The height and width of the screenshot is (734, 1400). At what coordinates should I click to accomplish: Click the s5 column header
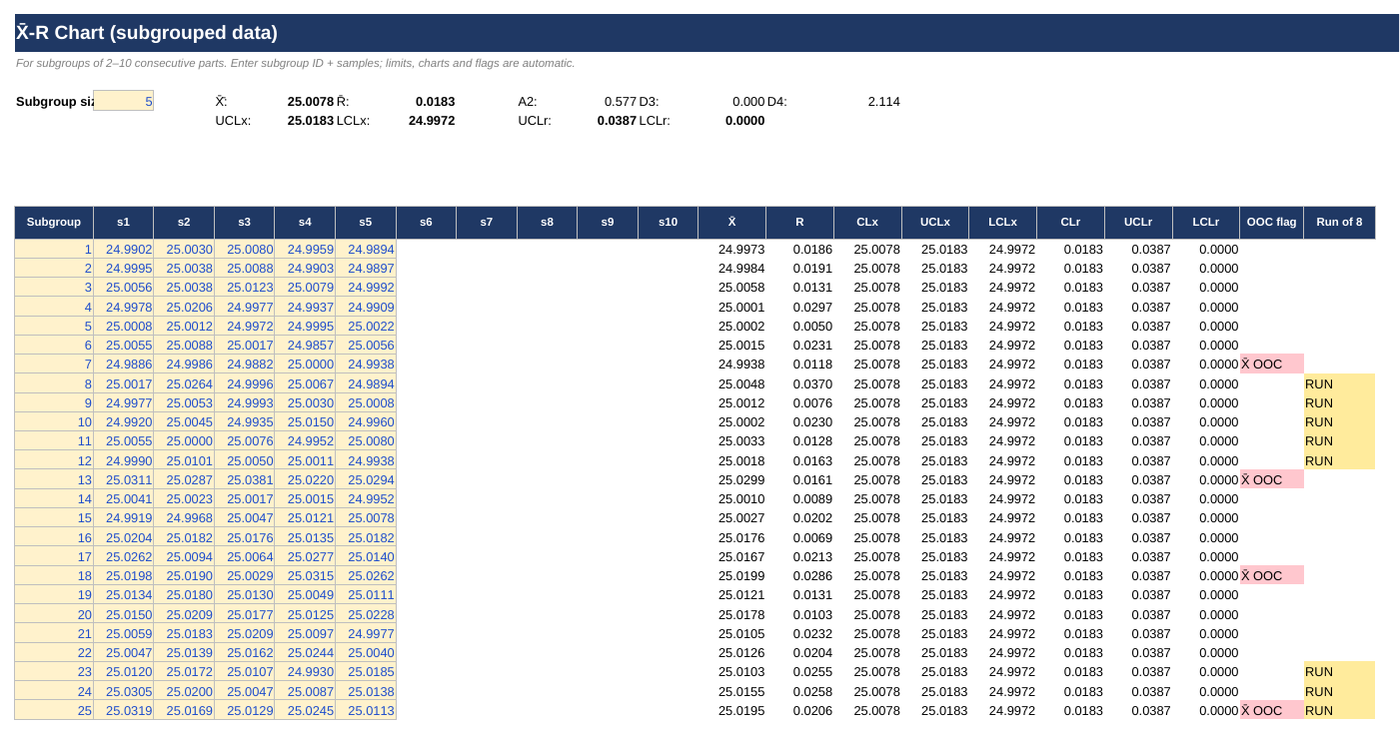click(365, 222)
